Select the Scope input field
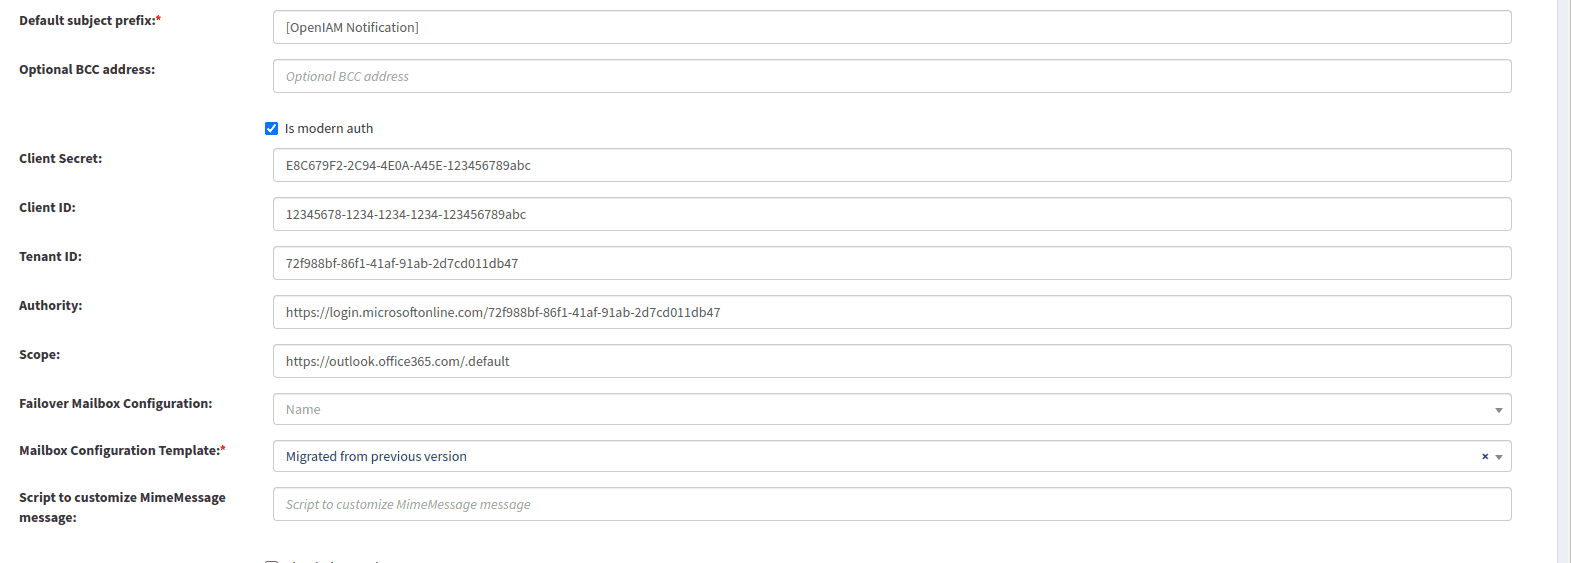This screenshot has height=563, width=1571. (x=892, y=361)
